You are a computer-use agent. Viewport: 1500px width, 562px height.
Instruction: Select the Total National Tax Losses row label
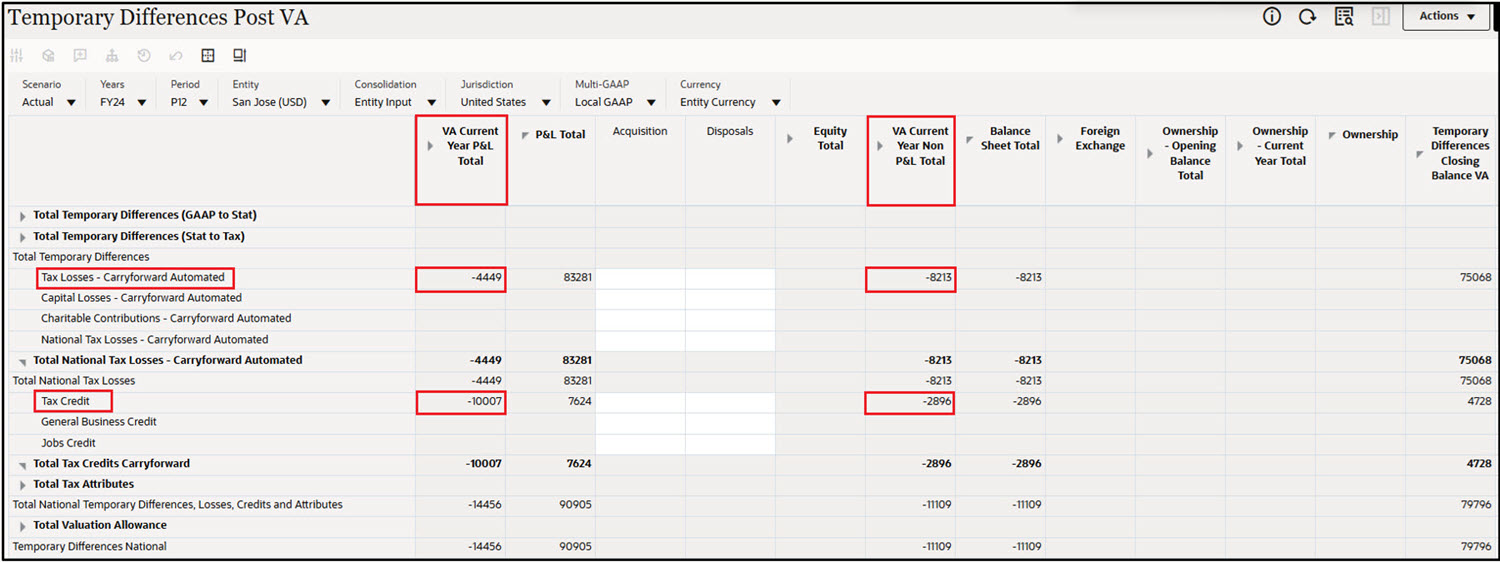click(x=73, y=381)
